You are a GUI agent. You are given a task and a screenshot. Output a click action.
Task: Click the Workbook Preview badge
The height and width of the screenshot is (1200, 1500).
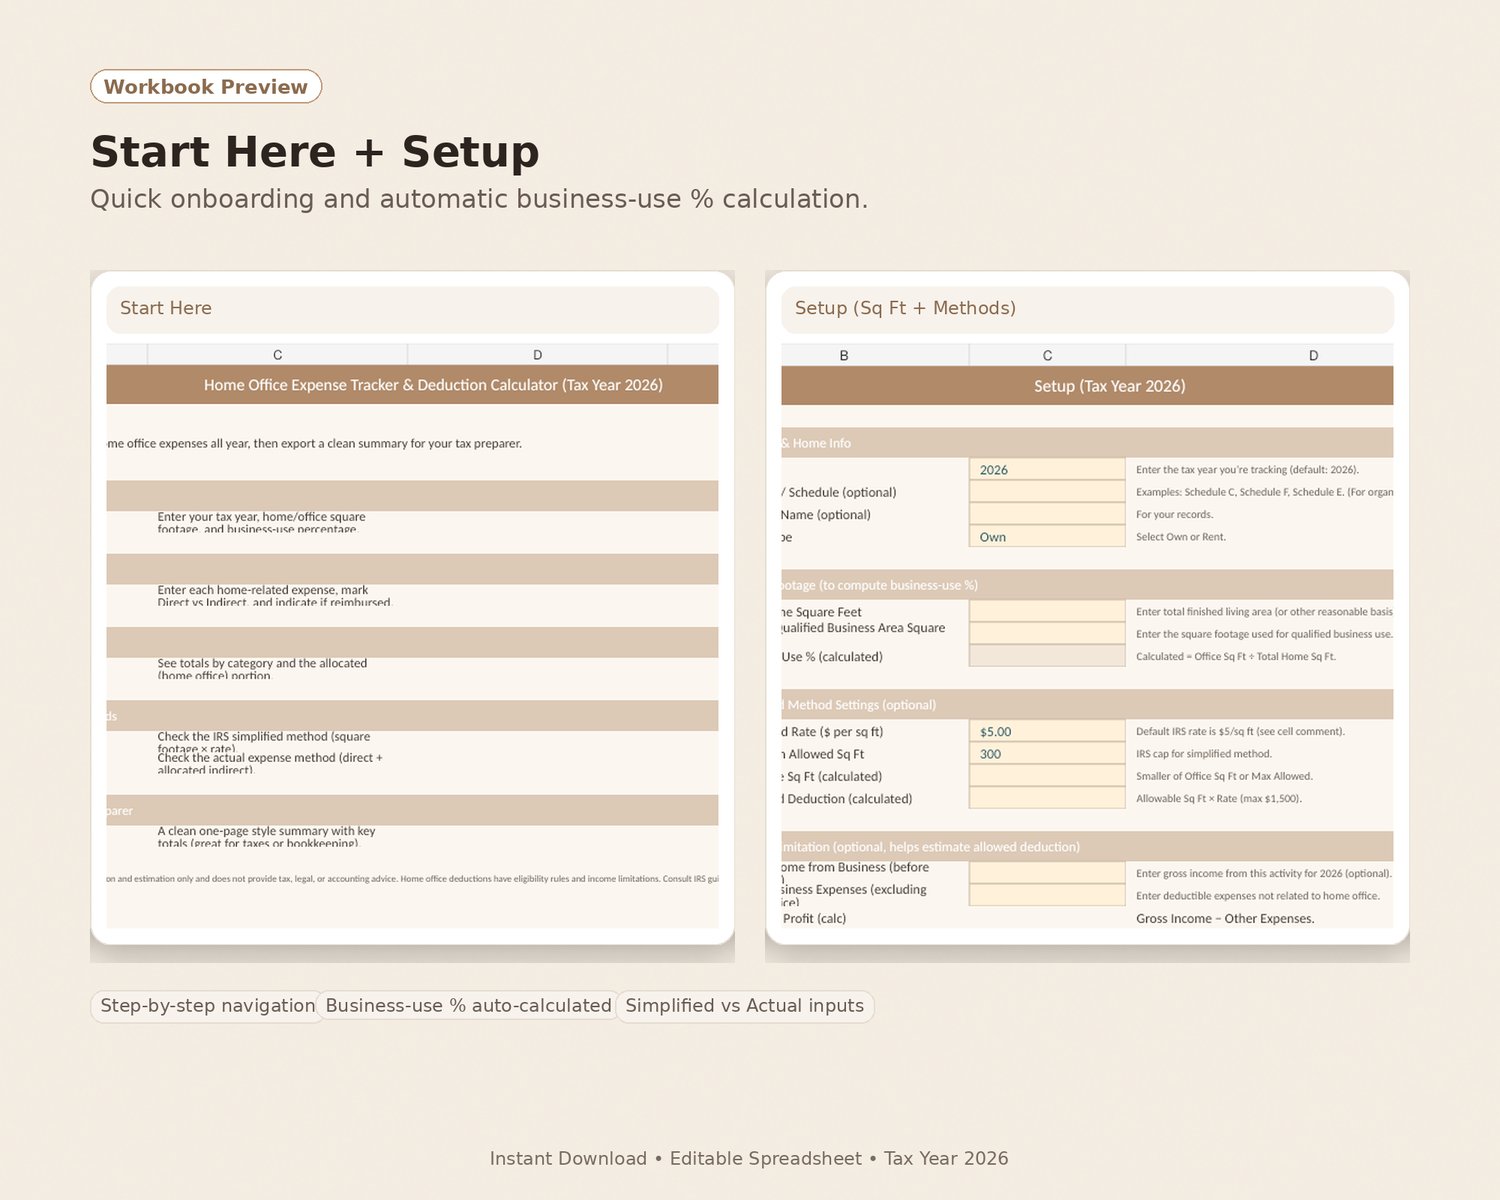pos(206,86)
